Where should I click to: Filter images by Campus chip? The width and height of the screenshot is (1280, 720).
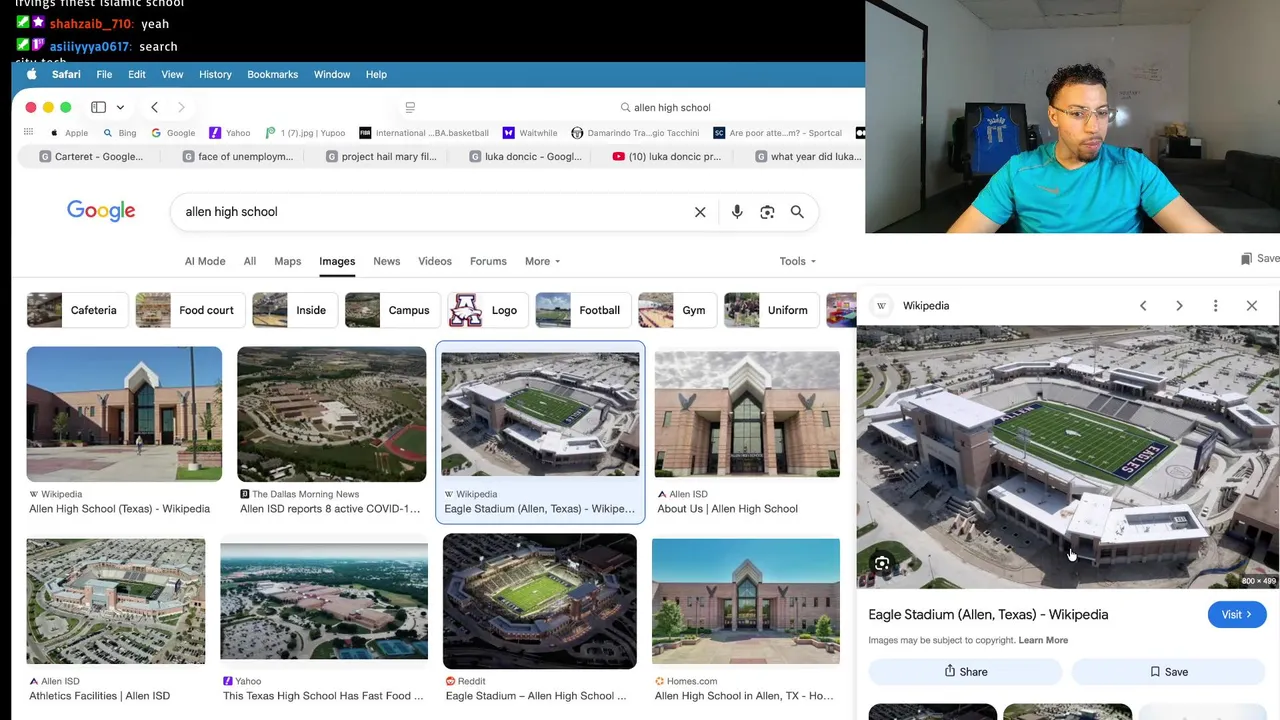[392, 310]
